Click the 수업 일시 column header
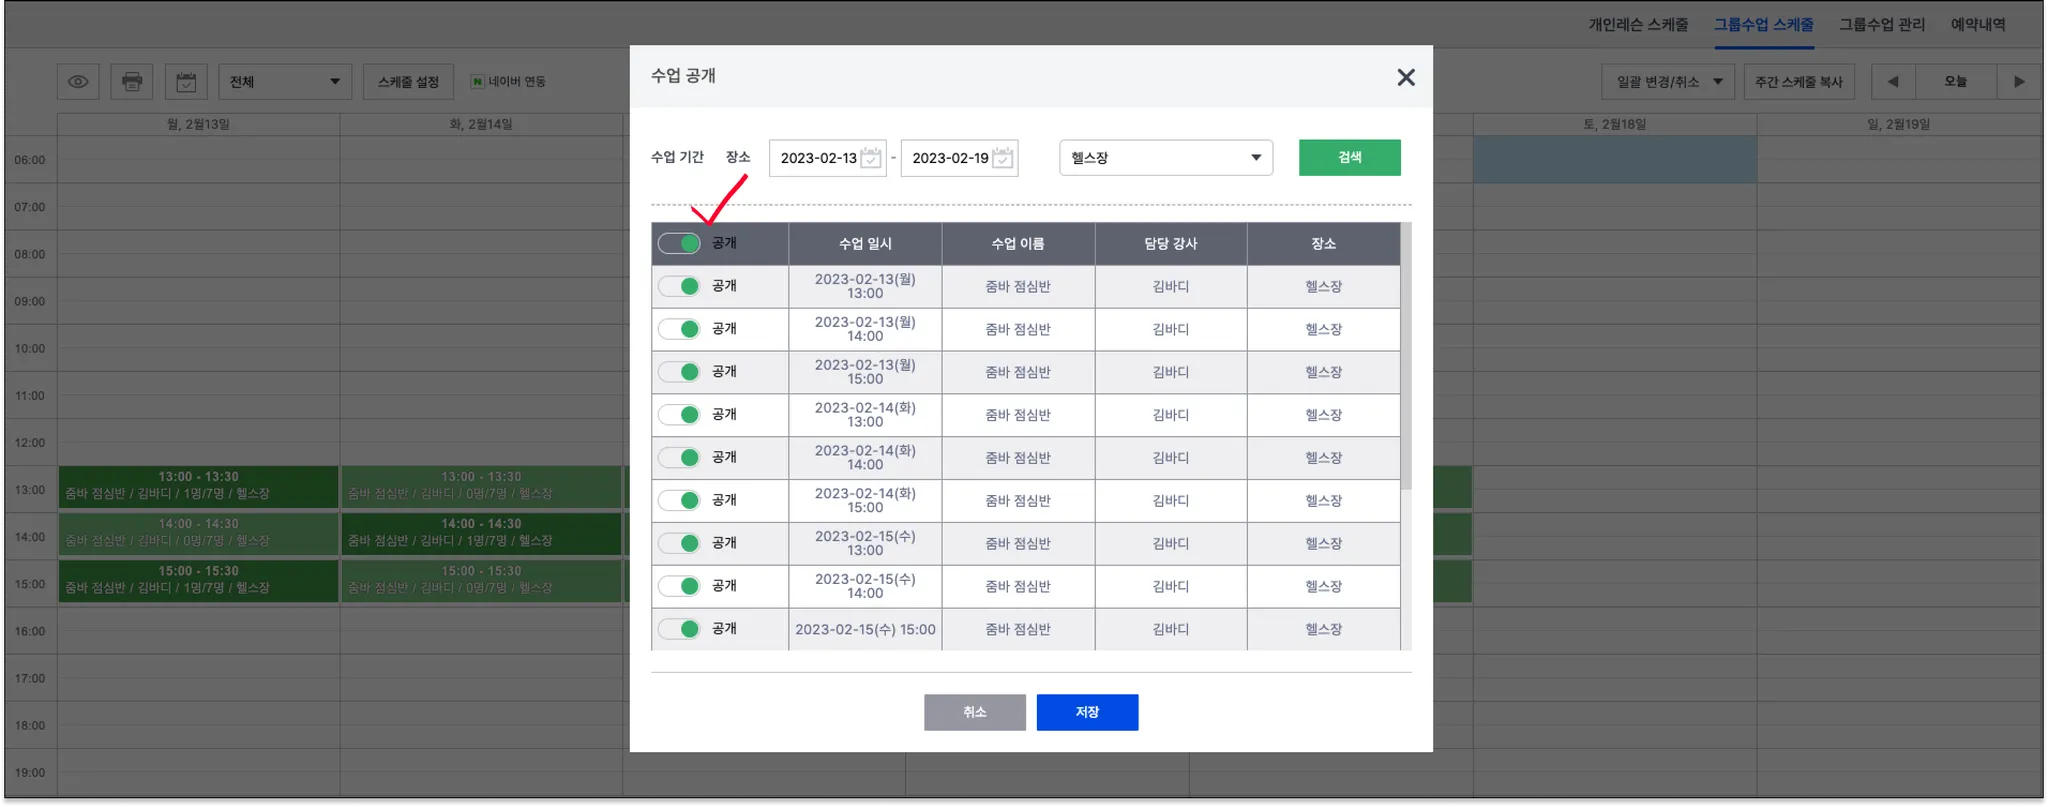Image resolution: width=2048 pixels, height=807 pixels. pos(865,244)
